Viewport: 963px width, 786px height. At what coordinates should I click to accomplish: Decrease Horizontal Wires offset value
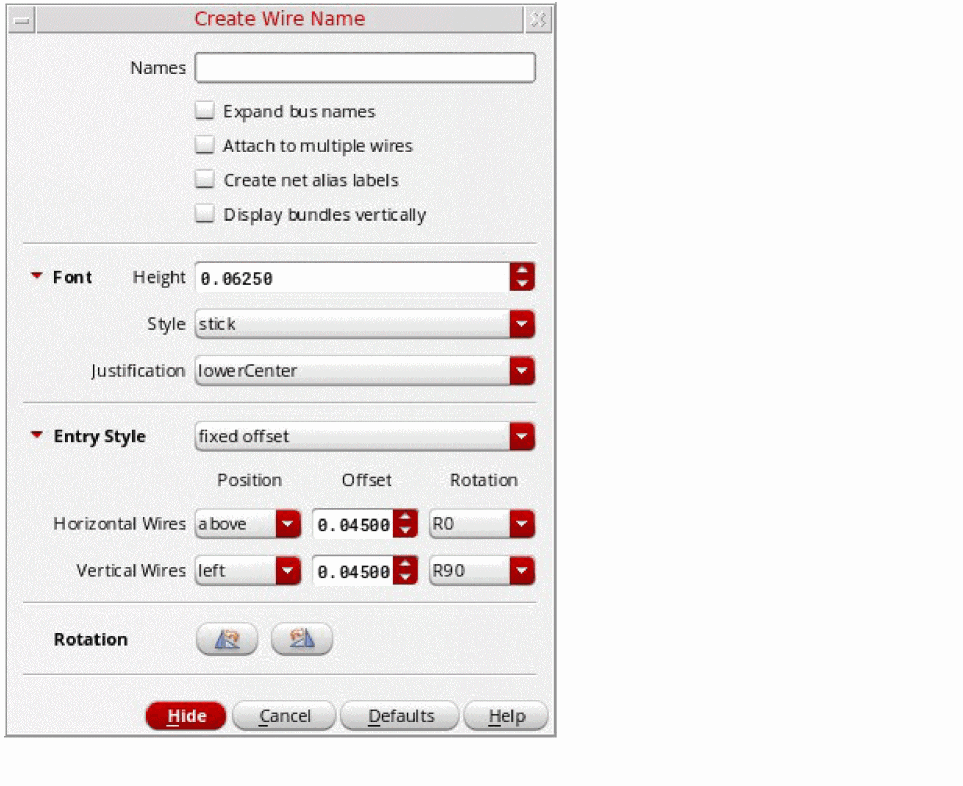405,531
